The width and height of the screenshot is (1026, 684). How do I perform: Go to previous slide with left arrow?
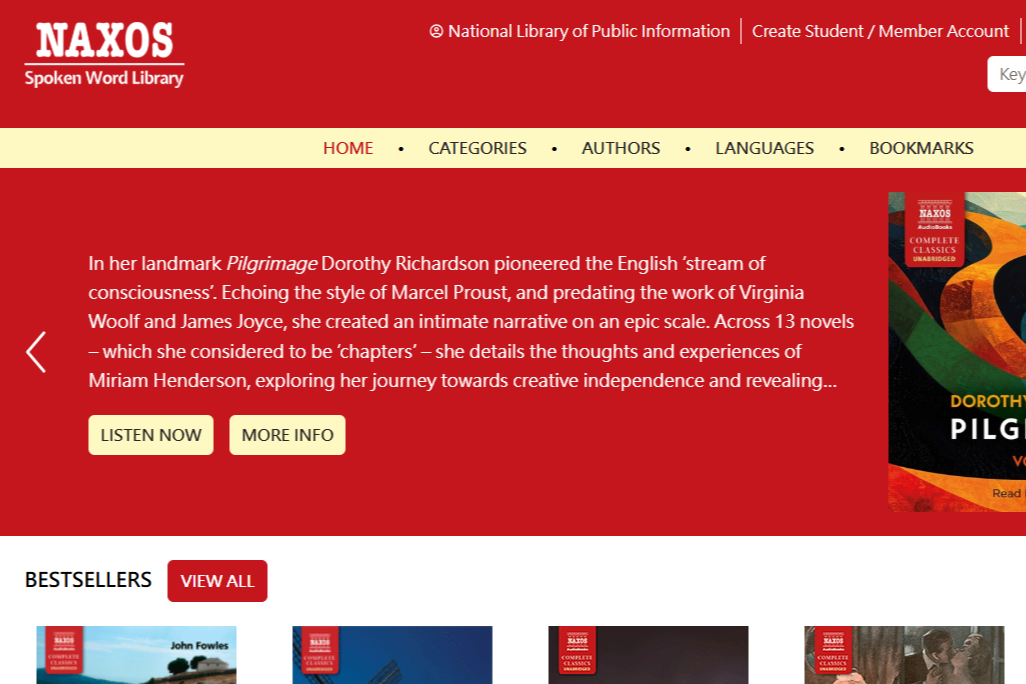click(36, 351)
